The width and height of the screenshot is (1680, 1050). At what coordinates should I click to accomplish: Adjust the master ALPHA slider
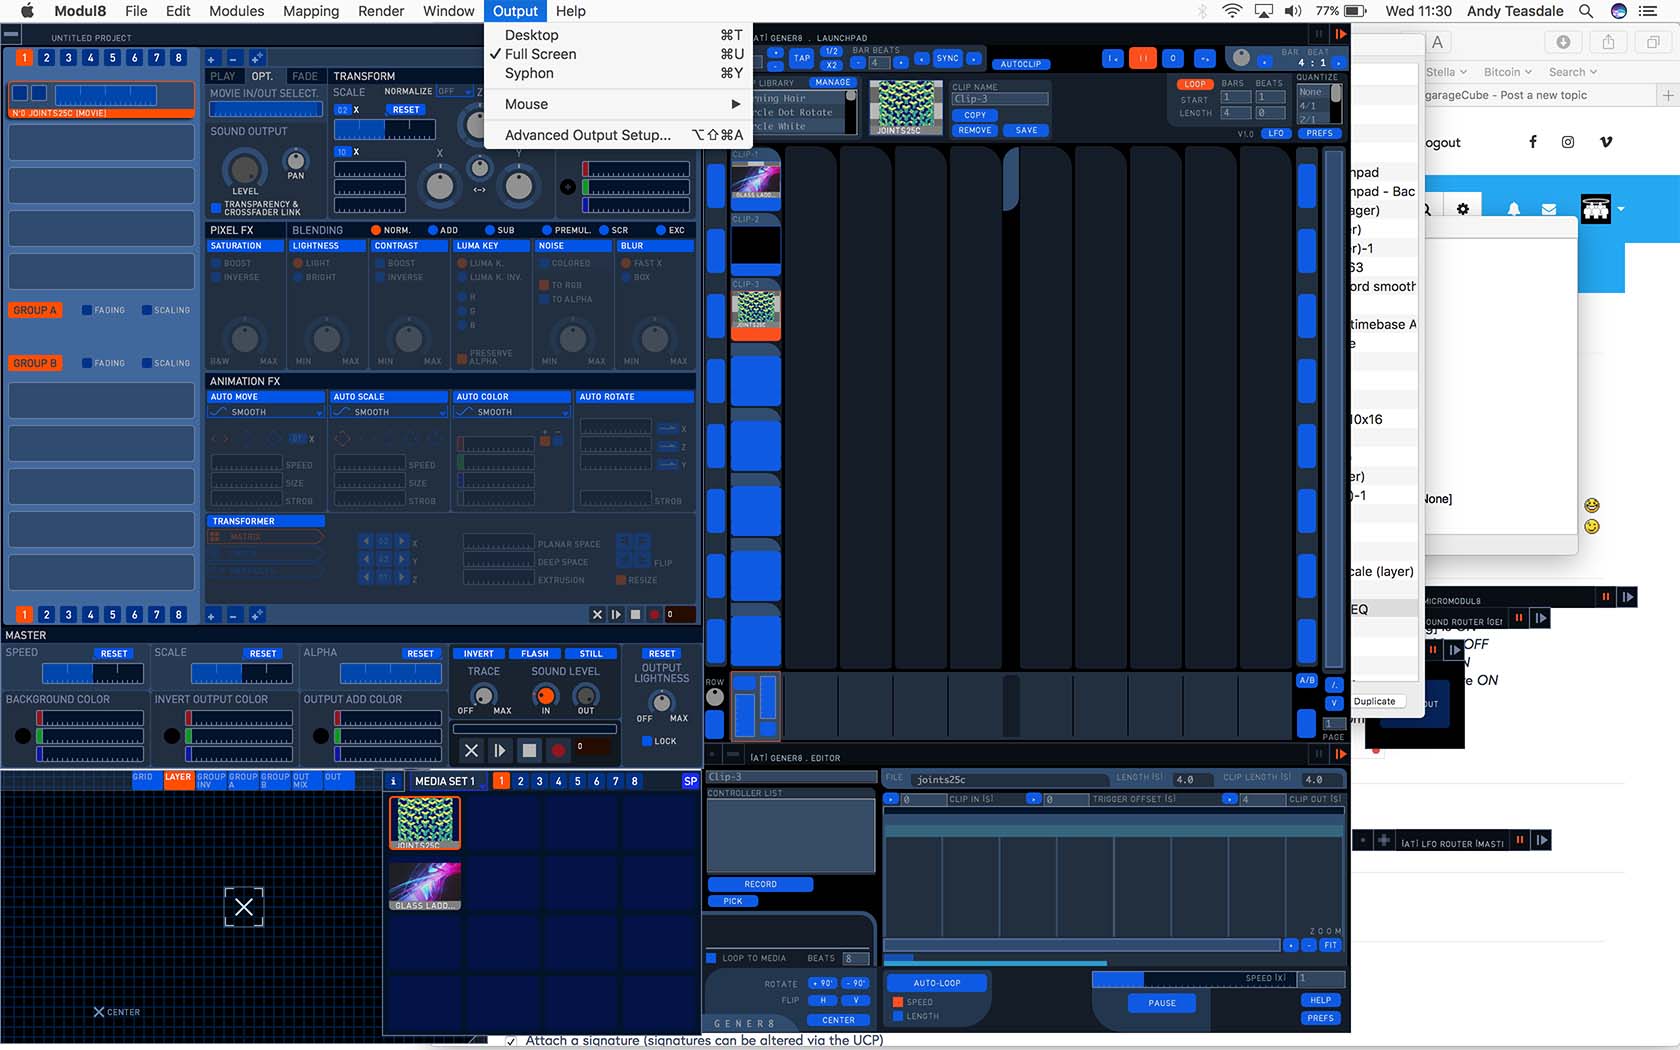(391, 673)
